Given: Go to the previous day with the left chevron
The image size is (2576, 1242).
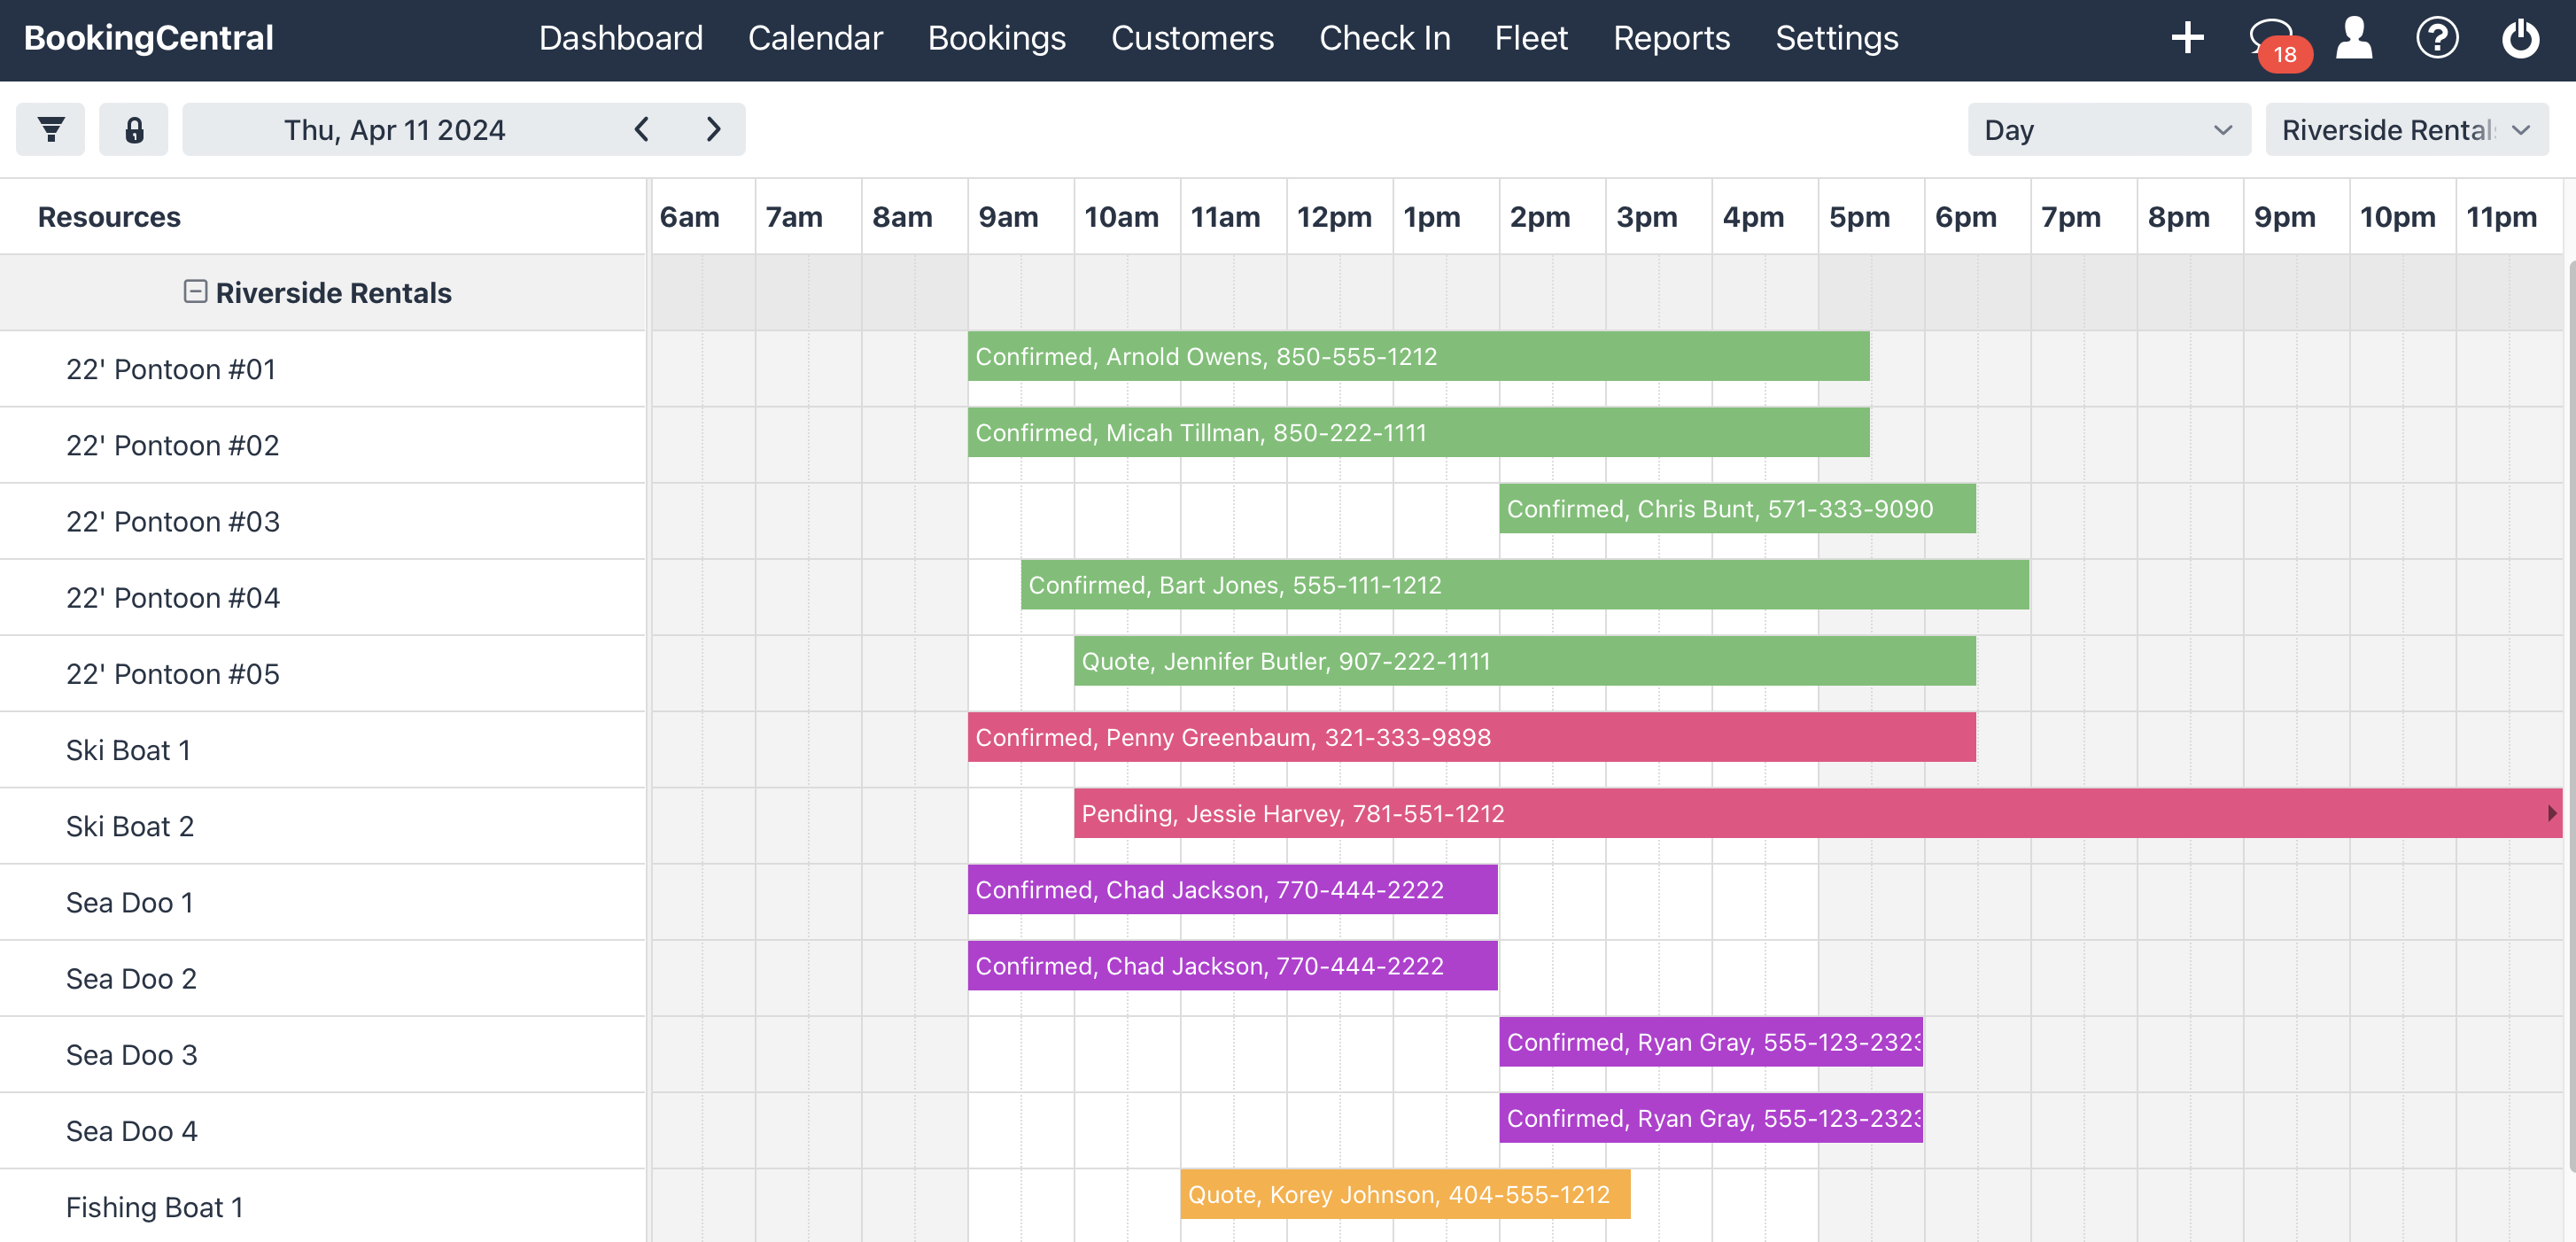Looking at the screenshot, I should [641, 129].
